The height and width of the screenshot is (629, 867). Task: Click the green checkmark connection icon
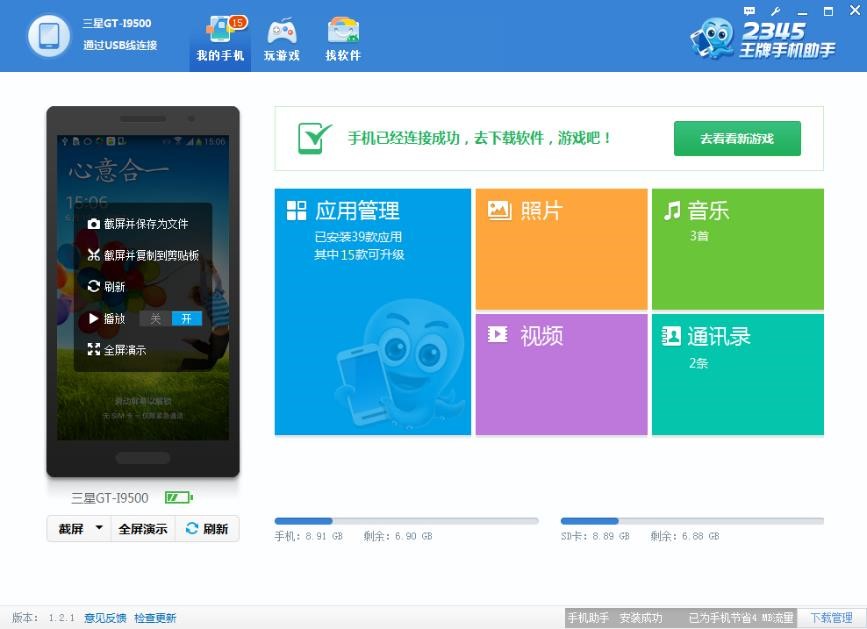(x=315, y=138)
